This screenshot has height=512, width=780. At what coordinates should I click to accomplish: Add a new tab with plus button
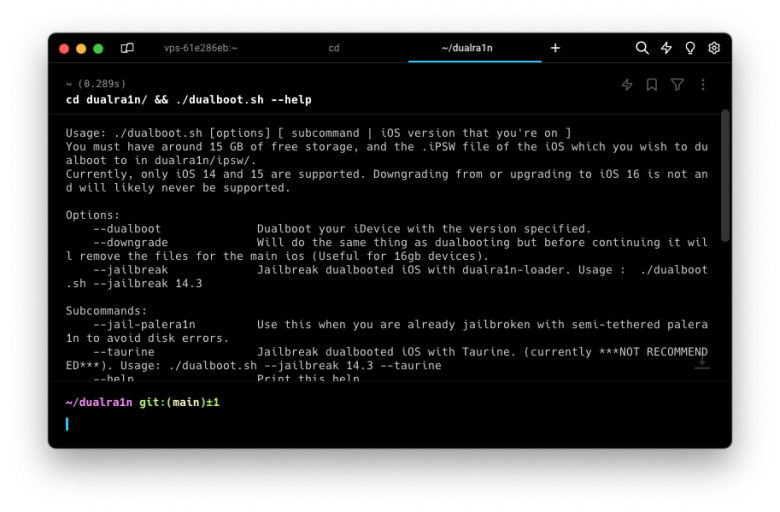point(555,48)
